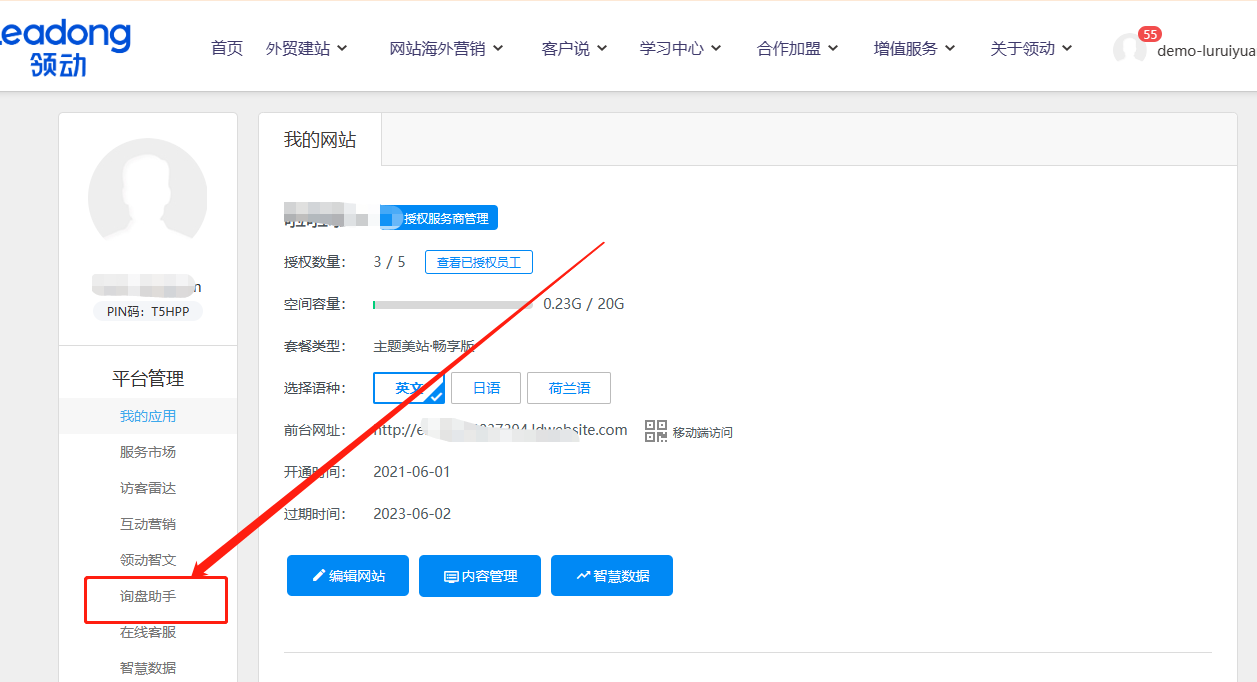
Task: Expand the 外贸建站 dropdown menu
Action: 308,47
